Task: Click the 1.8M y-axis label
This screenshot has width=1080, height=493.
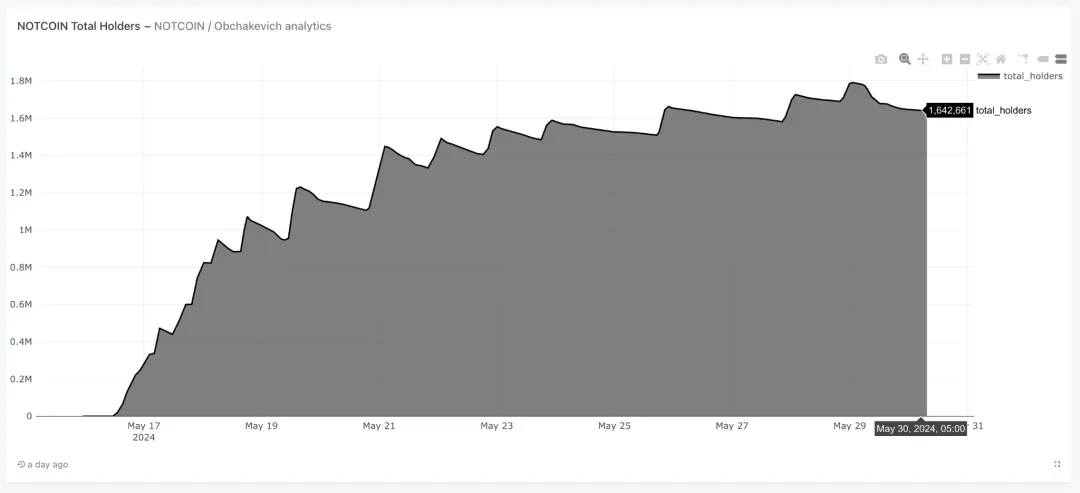Action: coord(20,81)
